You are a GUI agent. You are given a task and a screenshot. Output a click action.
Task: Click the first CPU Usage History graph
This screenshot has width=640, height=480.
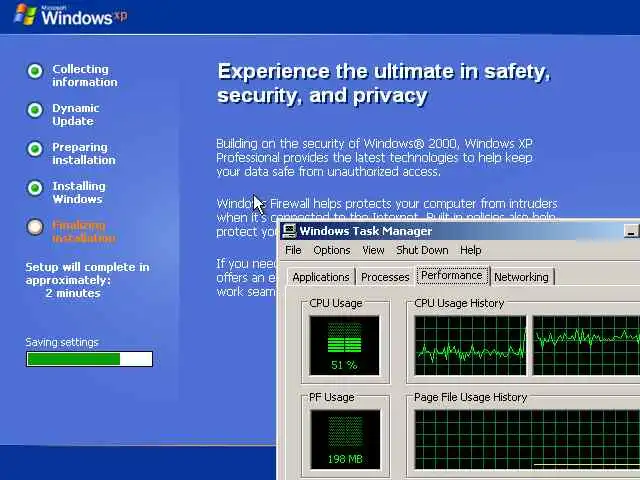[470, 345]
